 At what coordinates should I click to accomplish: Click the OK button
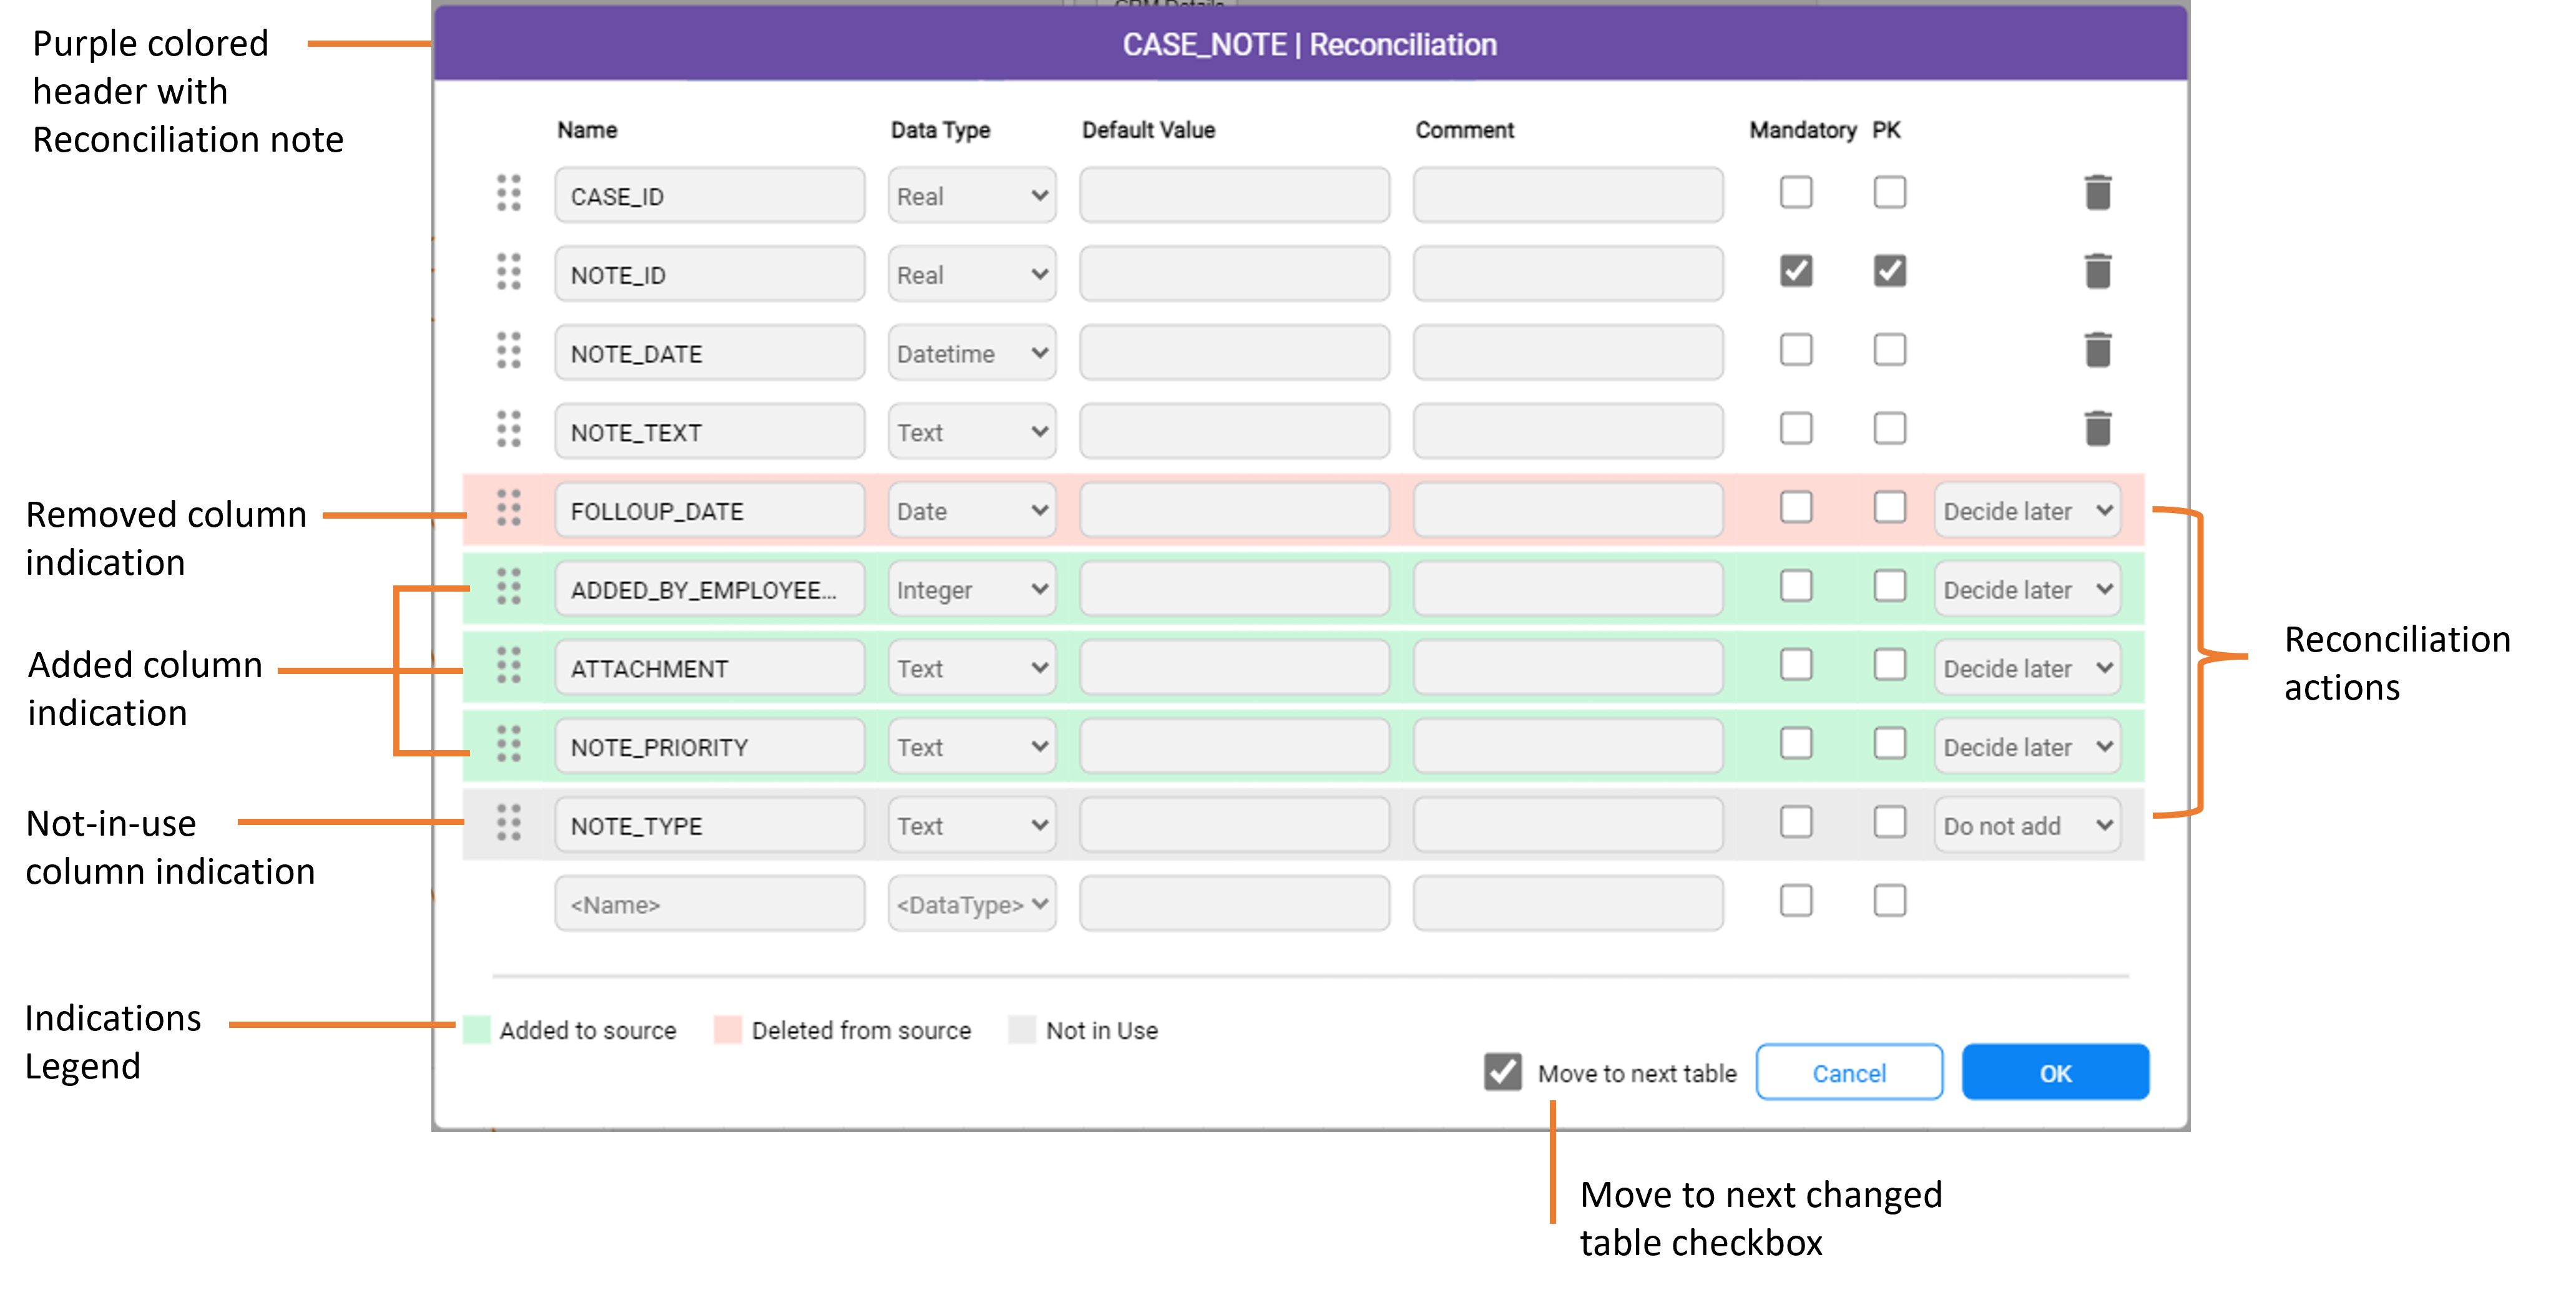click(x=2054, y=1073)
